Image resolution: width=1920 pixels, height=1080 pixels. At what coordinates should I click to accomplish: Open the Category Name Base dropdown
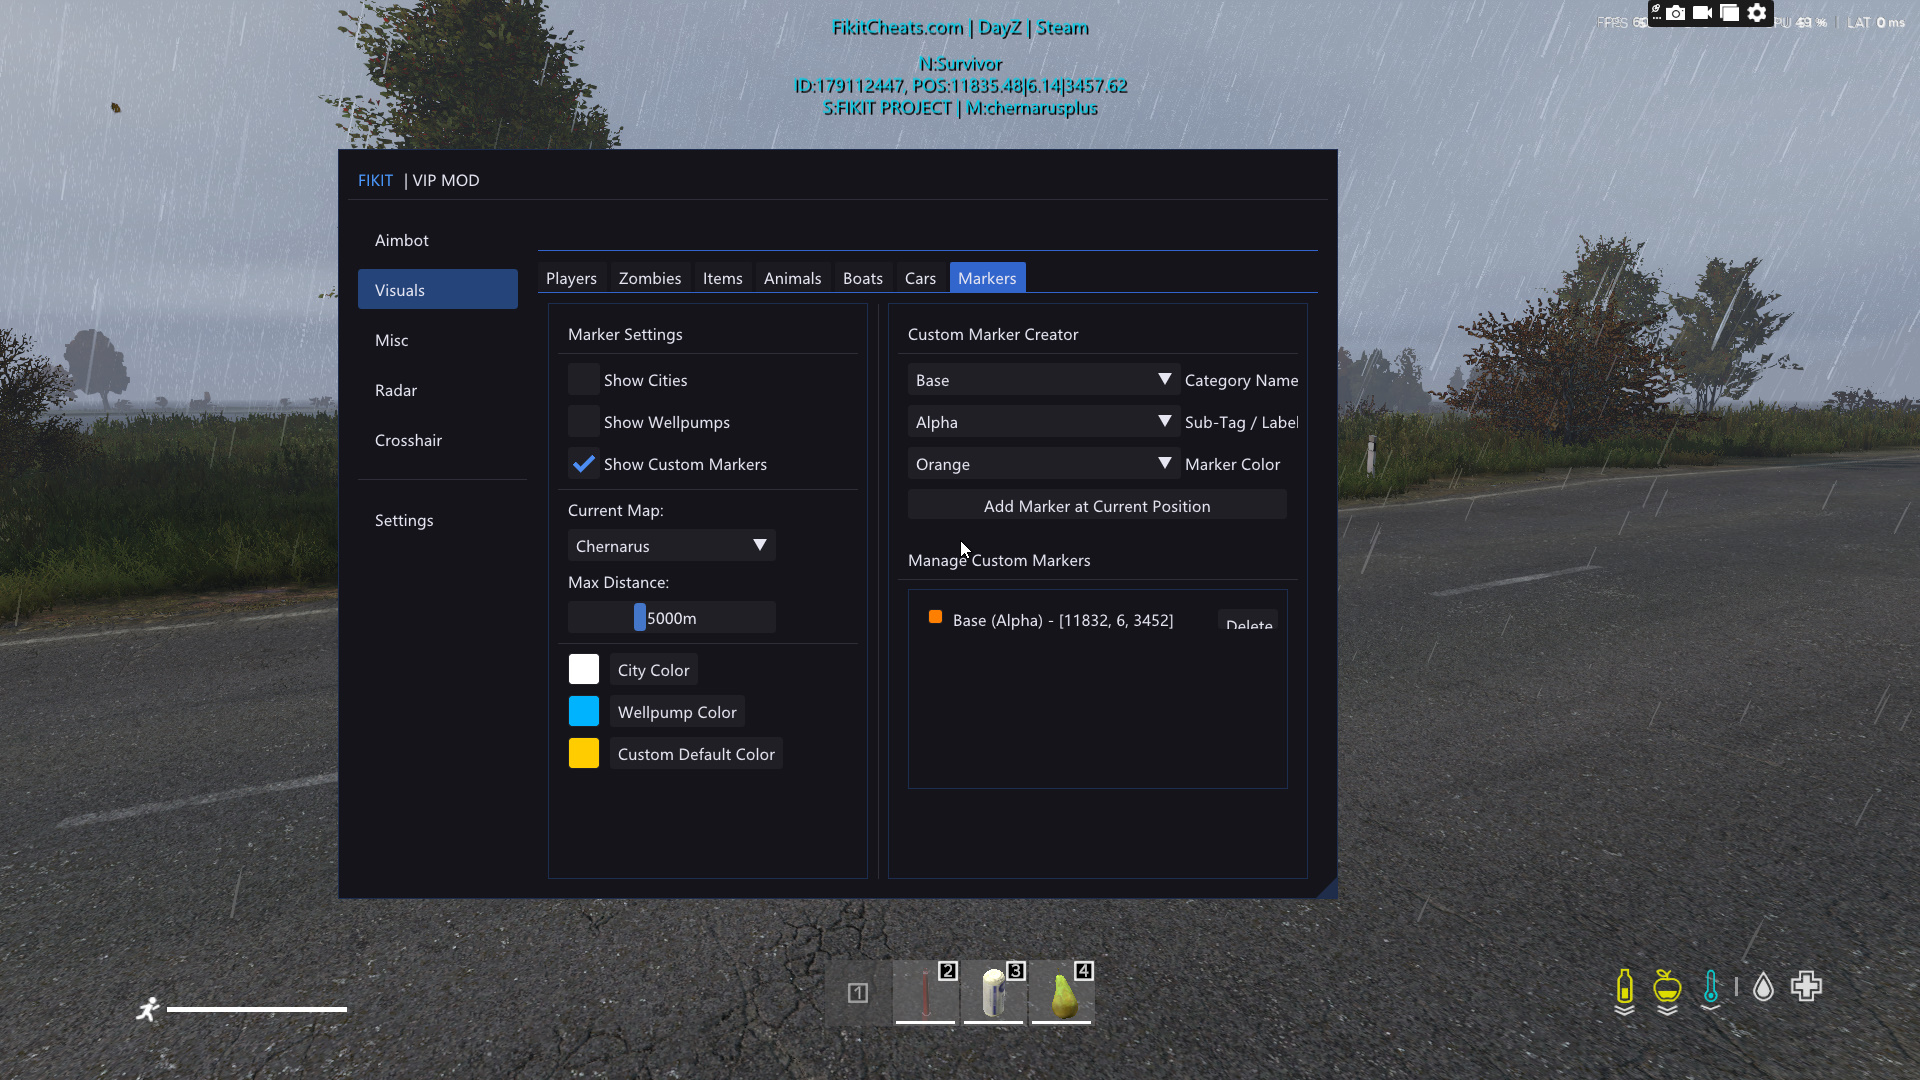(x=1044, y=380)
